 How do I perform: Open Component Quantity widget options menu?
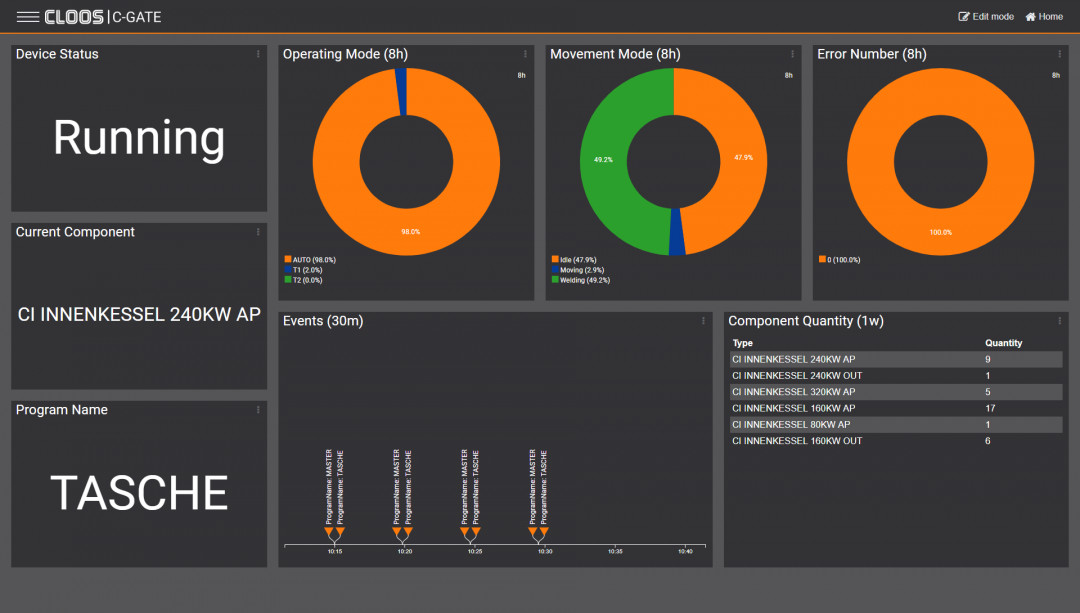click(x=1060, y=321)
